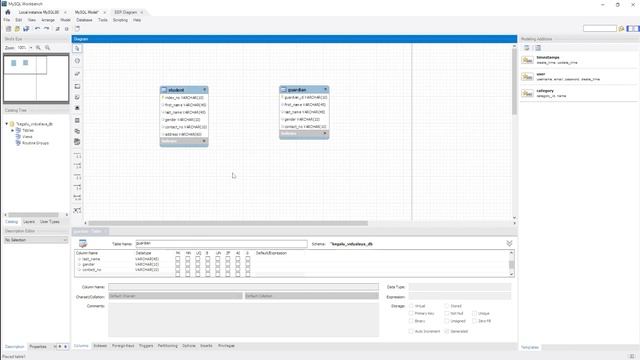Screen dimensions: 640x360
Task: Choose the 1:n non-identifying relationship tool
Action: pyautogui.click(x=77, y=166)
